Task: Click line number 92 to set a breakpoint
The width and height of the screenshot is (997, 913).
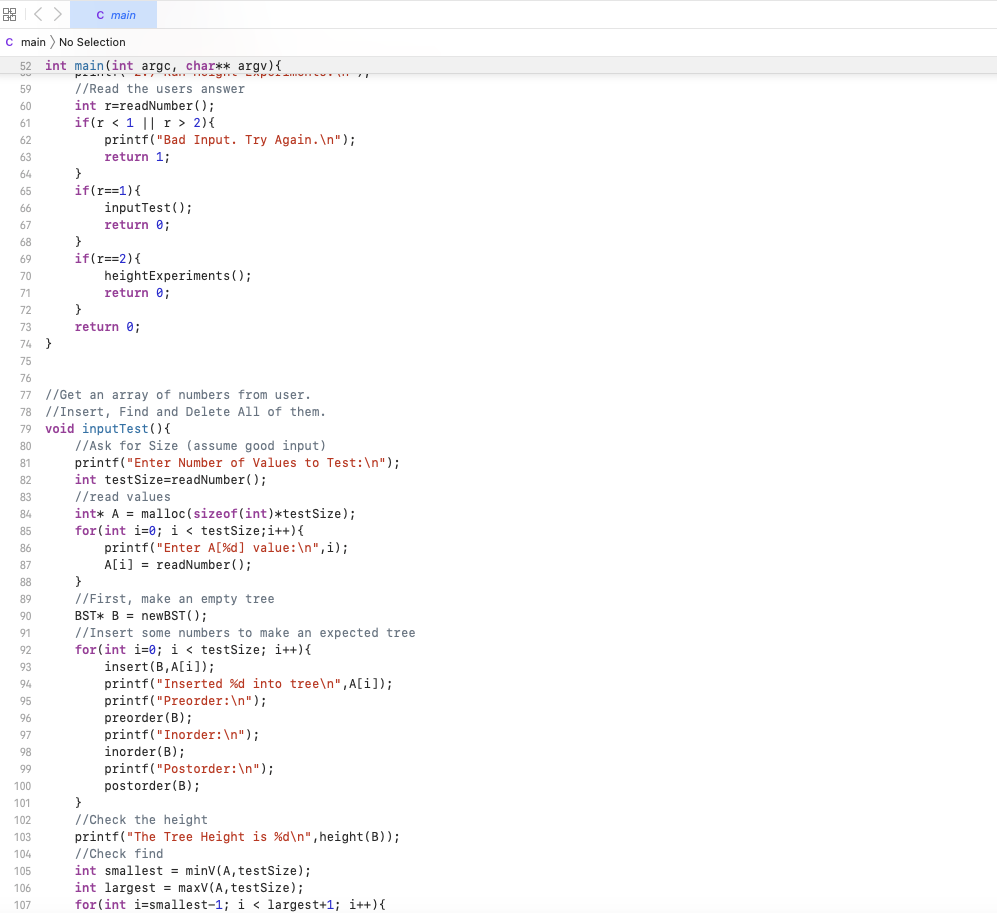Action: 25,649
